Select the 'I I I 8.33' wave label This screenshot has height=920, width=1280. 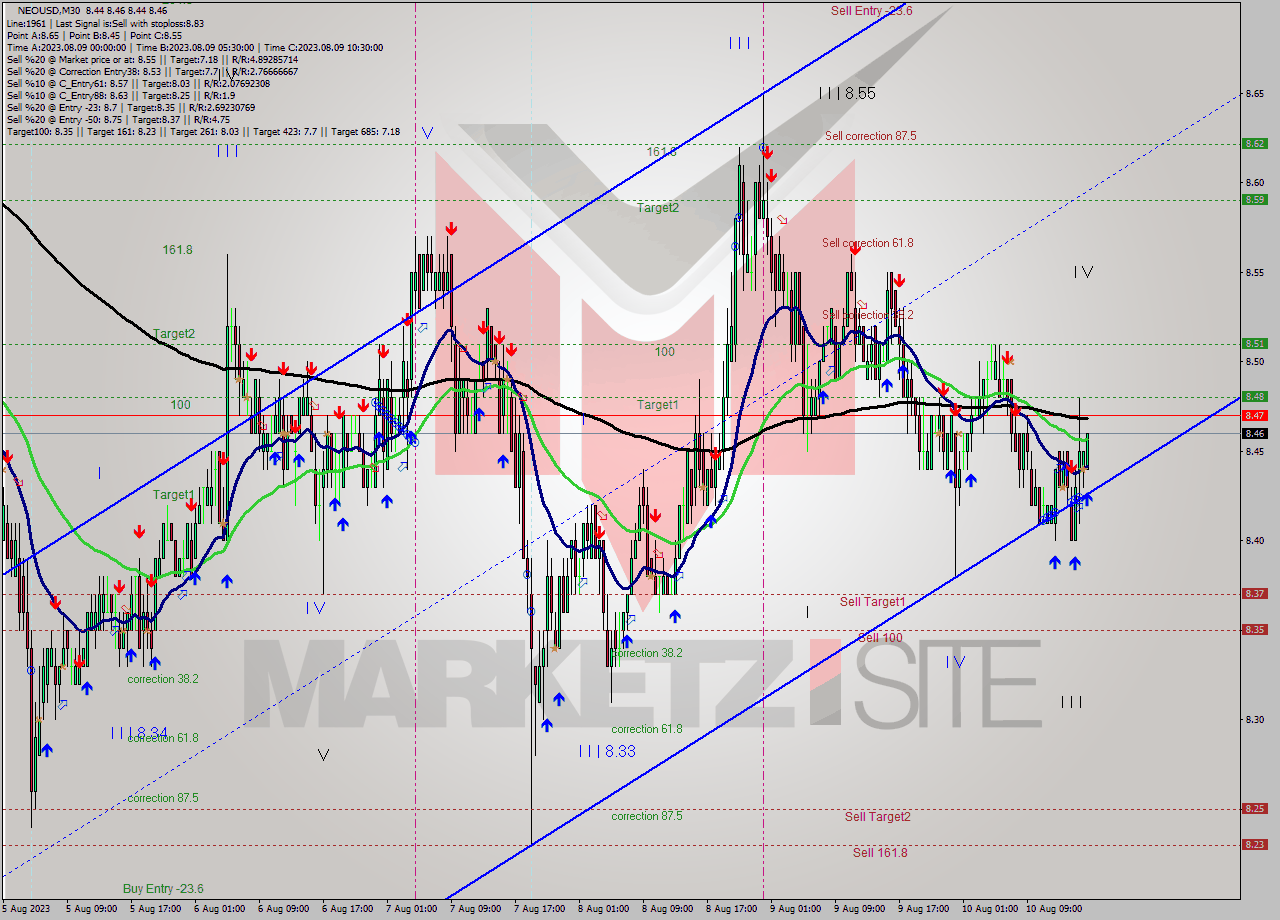pyautogui.click(x=607, y=751)
